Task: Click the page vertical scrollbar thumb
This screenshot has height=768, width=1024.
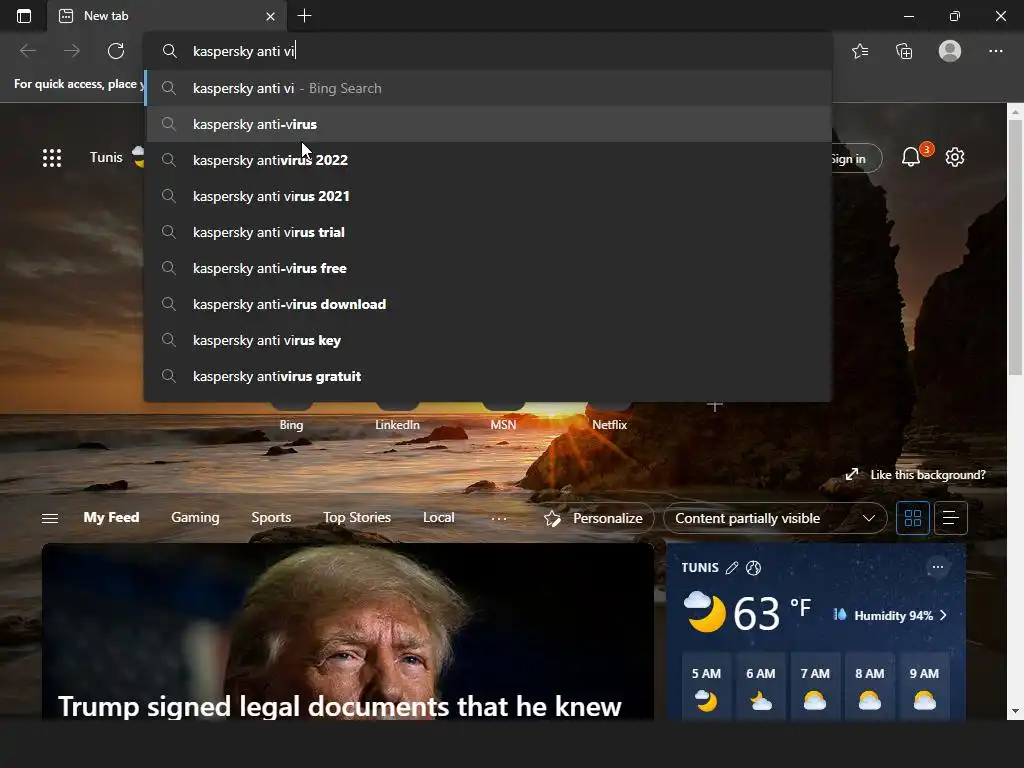Action: pyautogui.click(x=1015, y=248)
